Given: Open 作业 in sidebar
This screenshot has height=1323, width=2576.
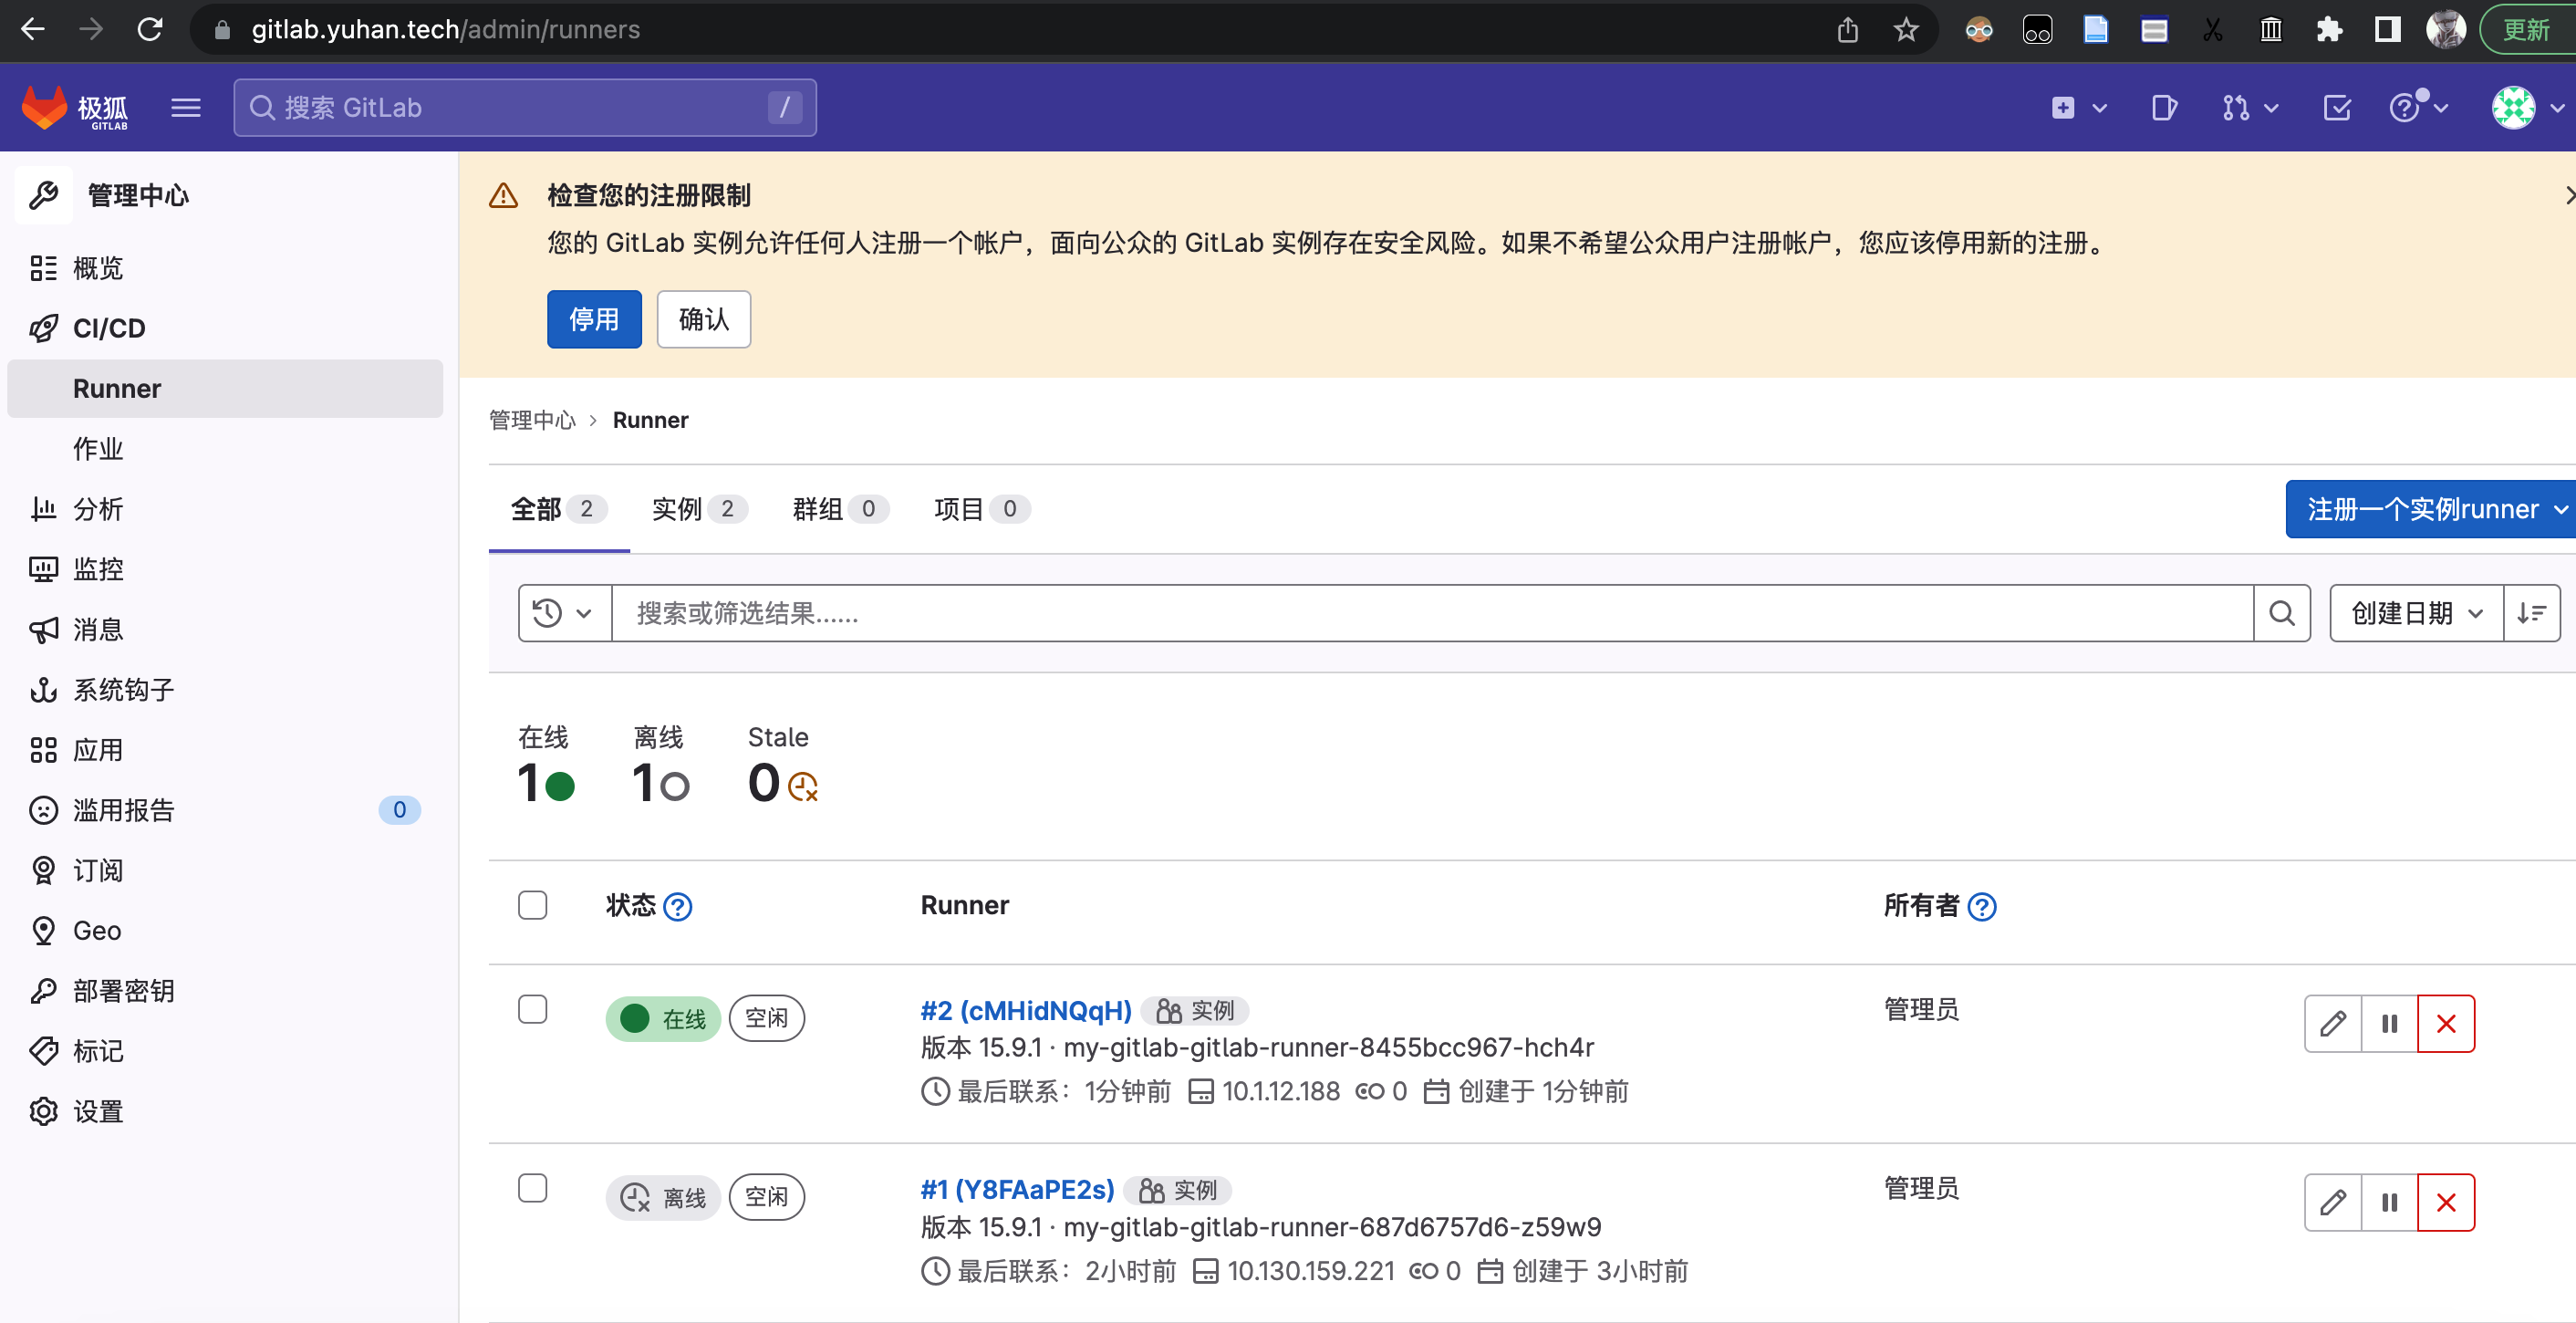Looking at the screenshot, I should 225,449.
